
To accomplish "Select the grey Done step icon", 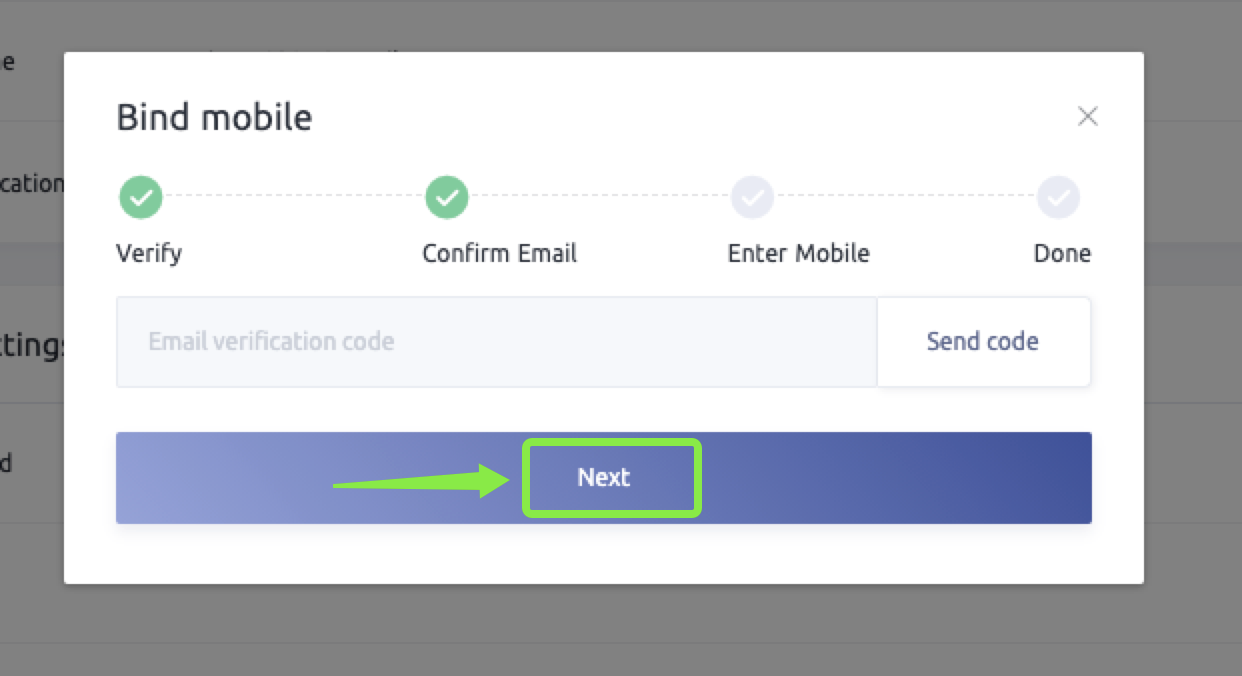I will 1058,197.
